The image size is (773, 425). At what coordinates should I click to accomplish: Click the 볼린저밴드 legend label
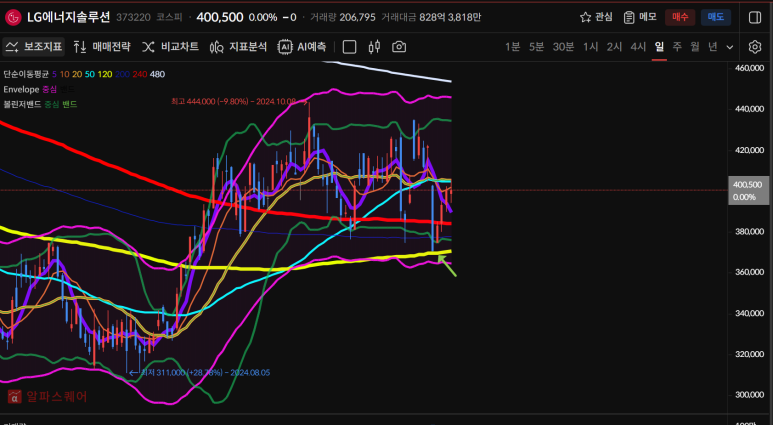click(x=22, y=105)
